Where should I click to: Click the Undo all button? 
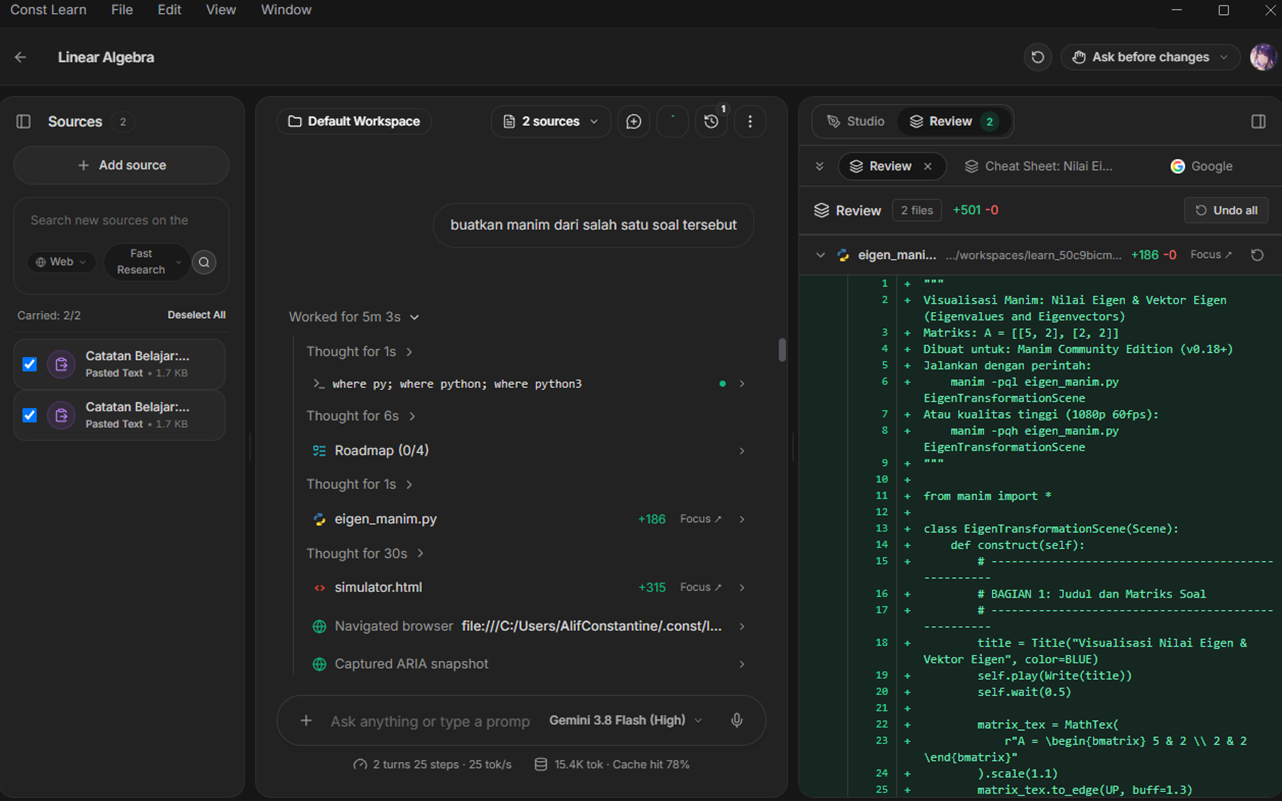pos(1226,210)
